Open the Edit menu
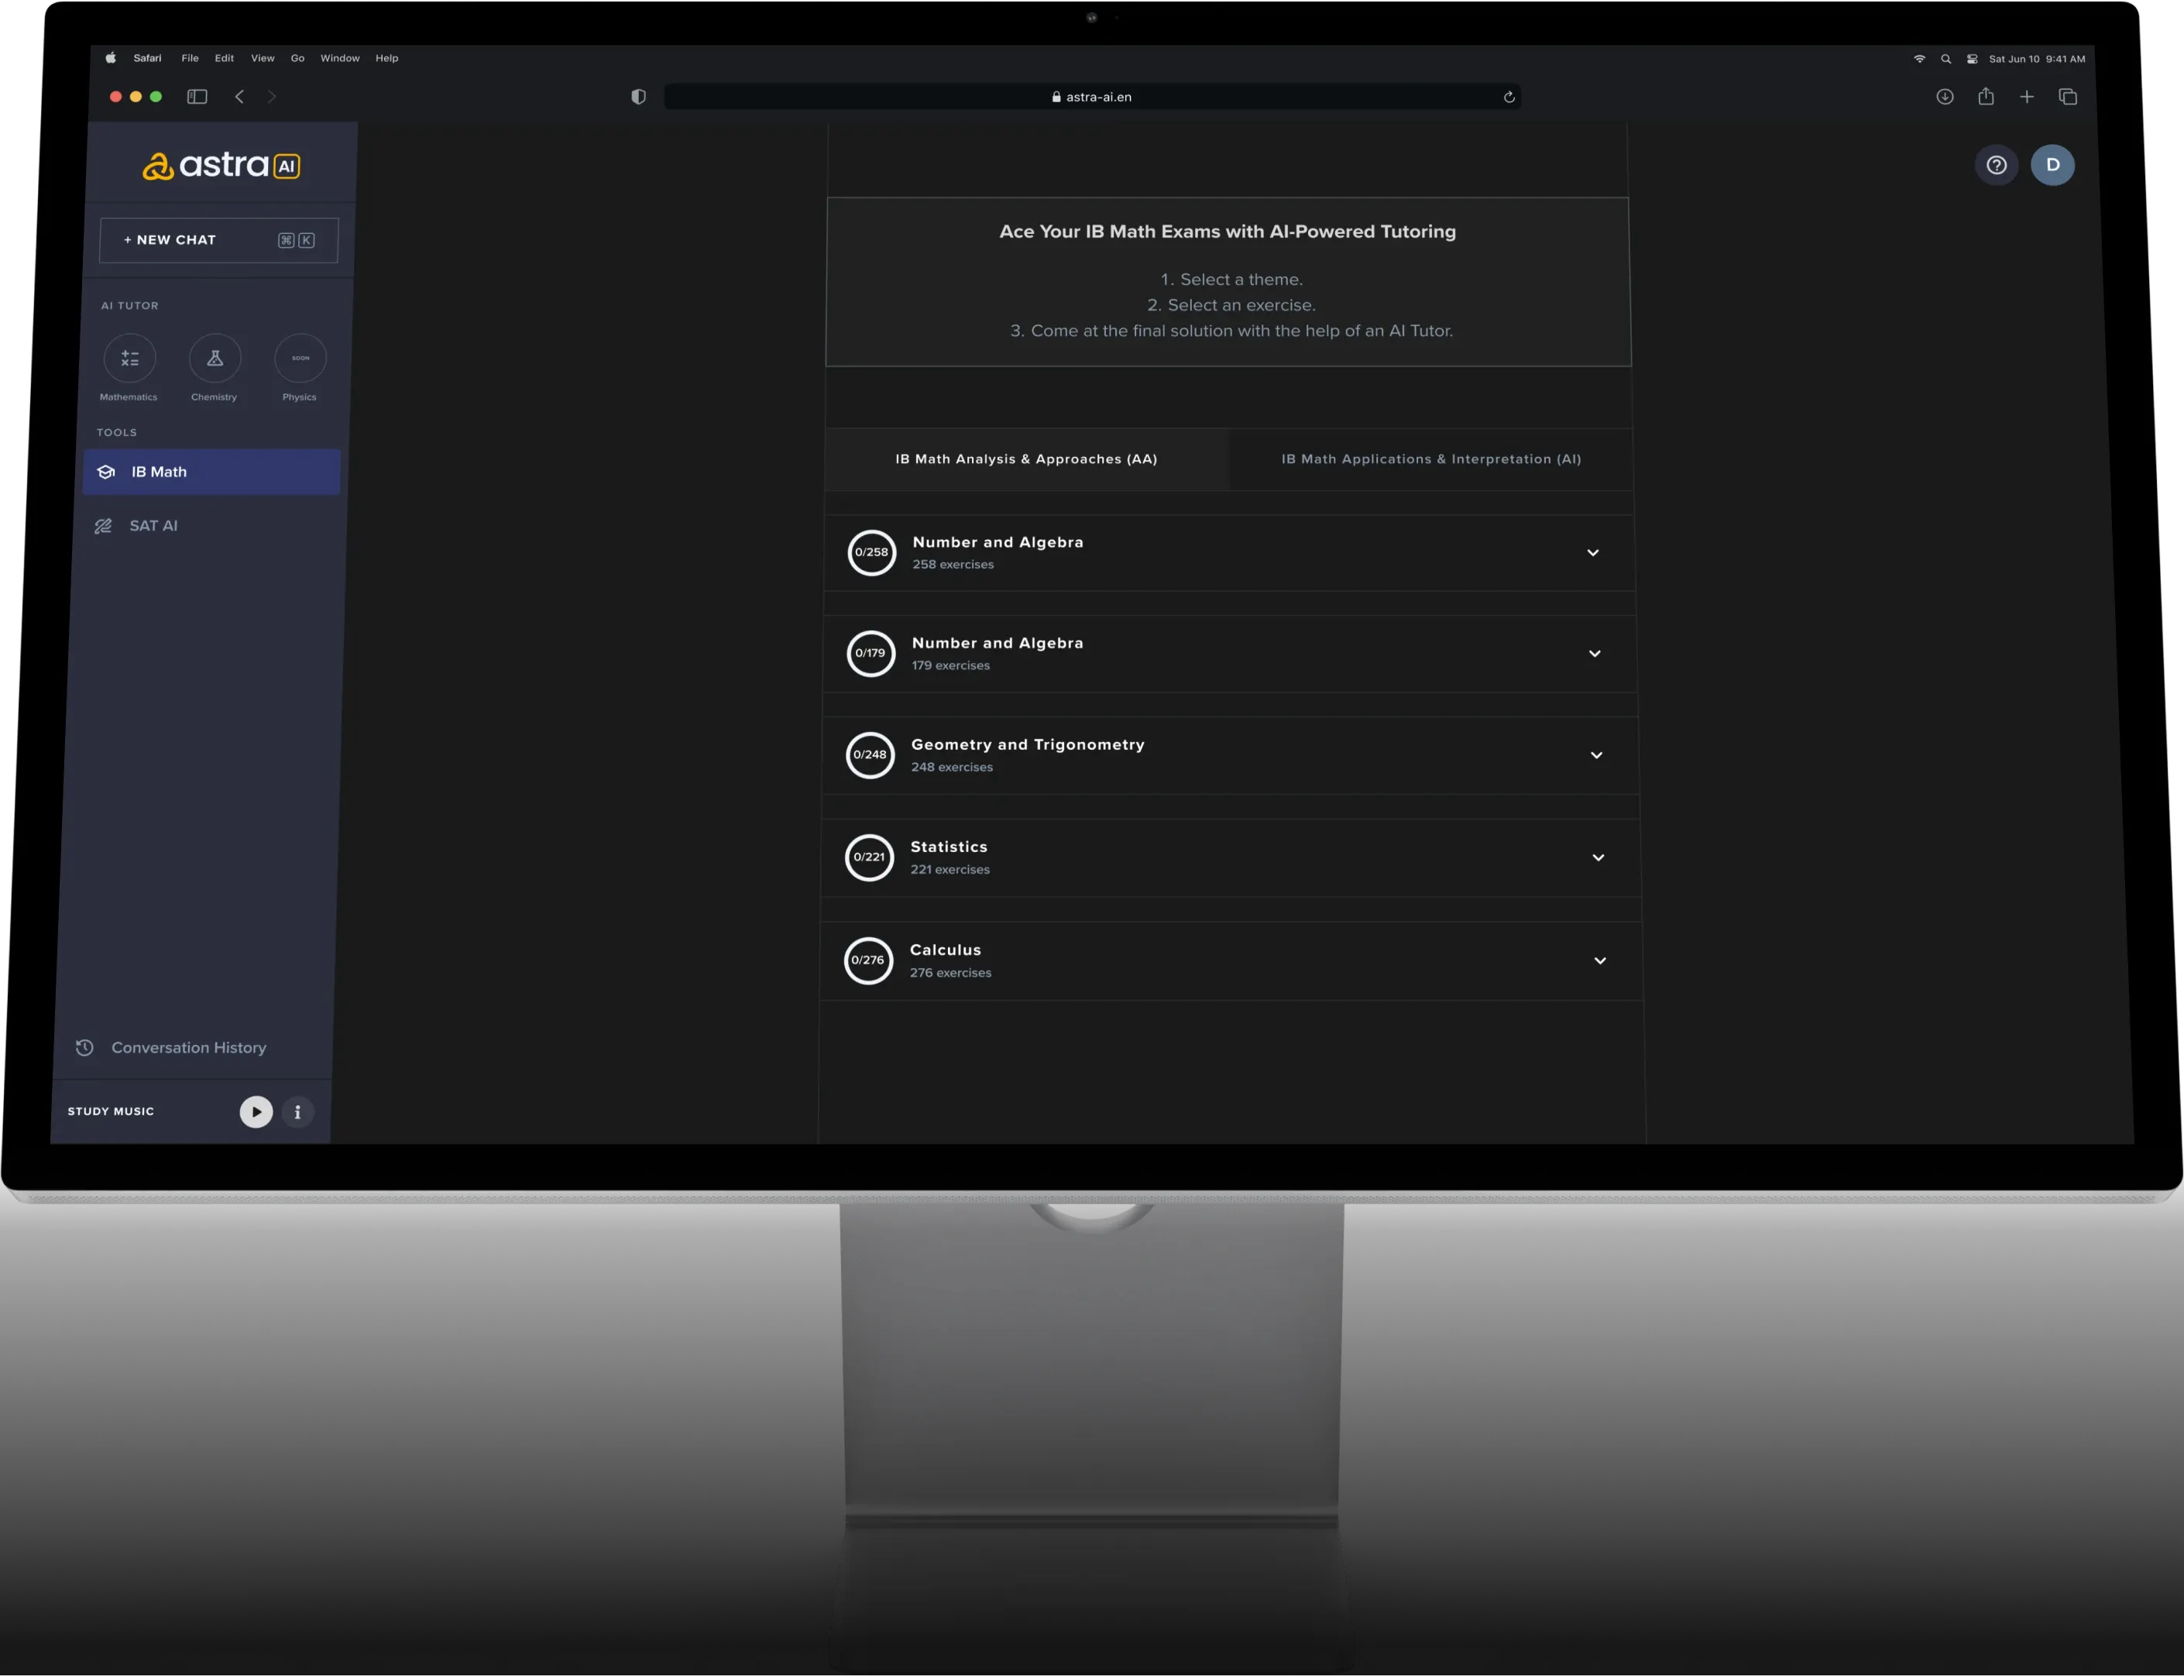Viewport: 2184px width, 1680px height. point(224,58)
